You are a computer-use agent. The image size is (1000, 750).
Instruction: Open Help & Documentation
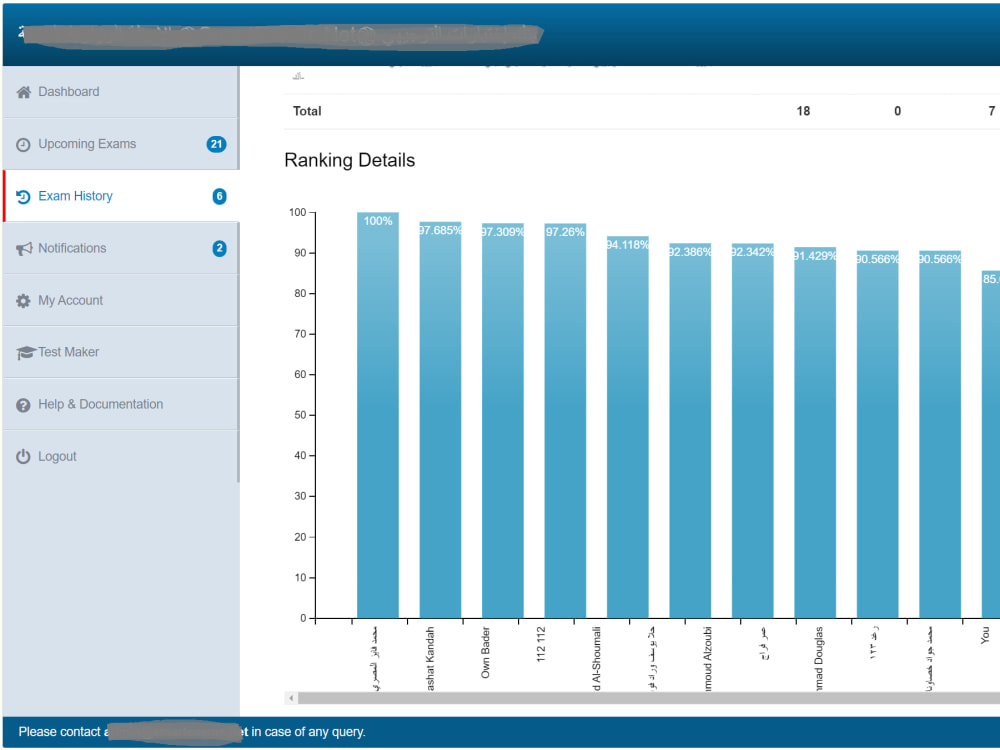click(x=121, y=404)
